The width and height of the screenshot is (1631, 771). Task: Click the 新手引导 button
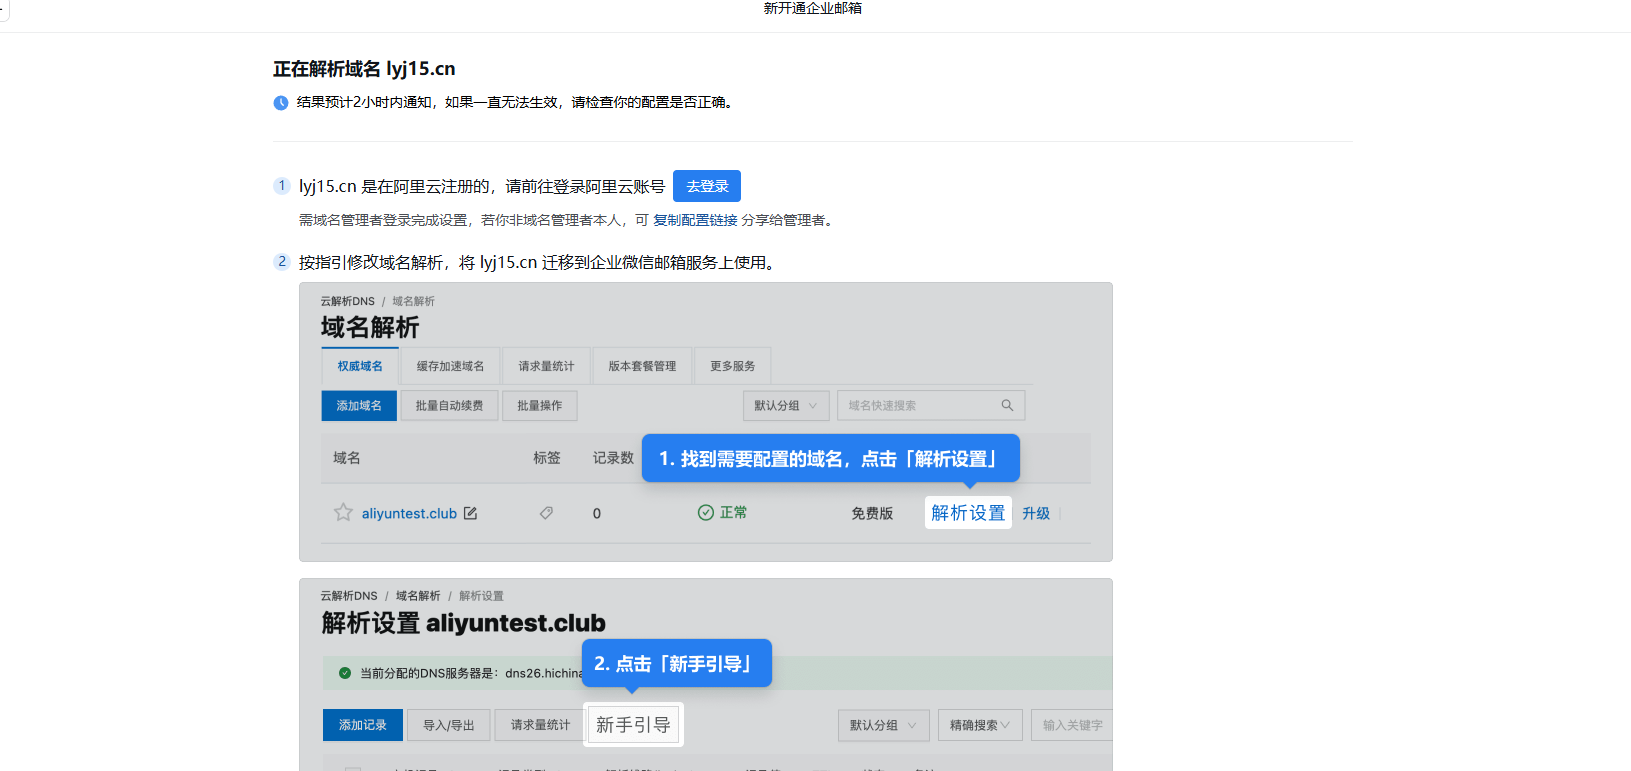coord(633,725)
